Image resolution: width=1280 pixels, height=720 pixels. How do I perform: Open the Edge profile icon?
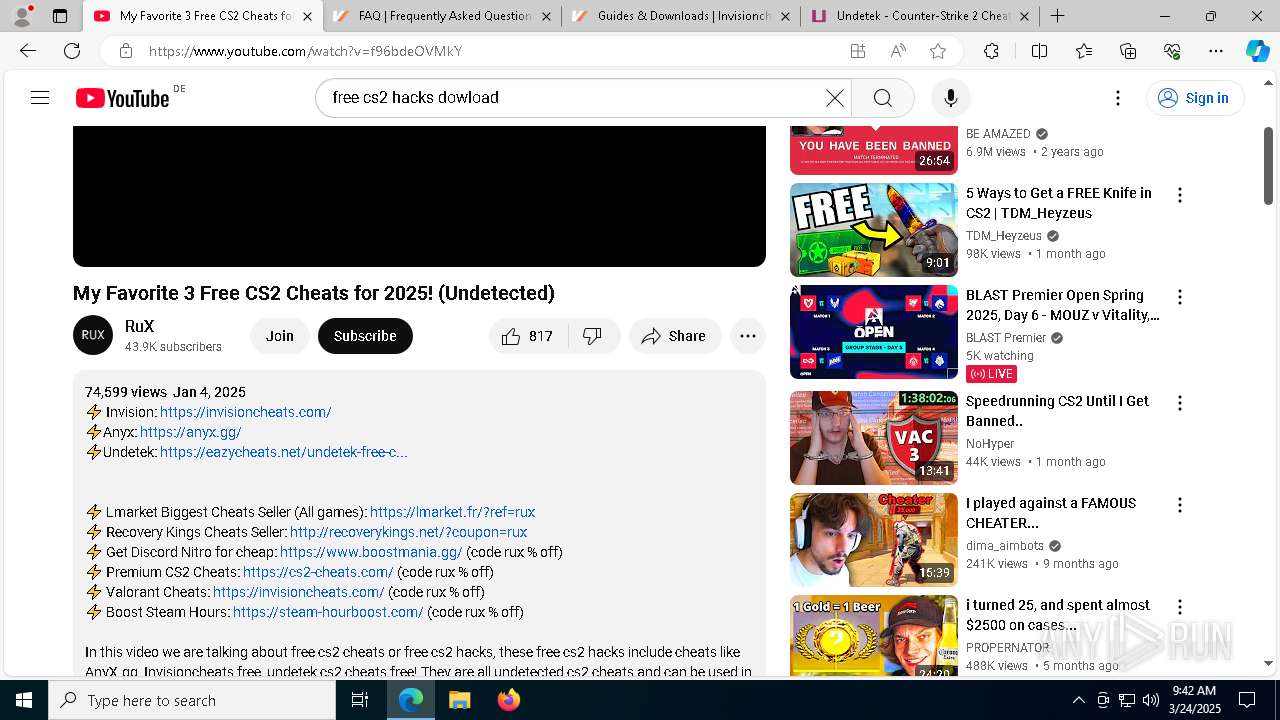(22, 16)
